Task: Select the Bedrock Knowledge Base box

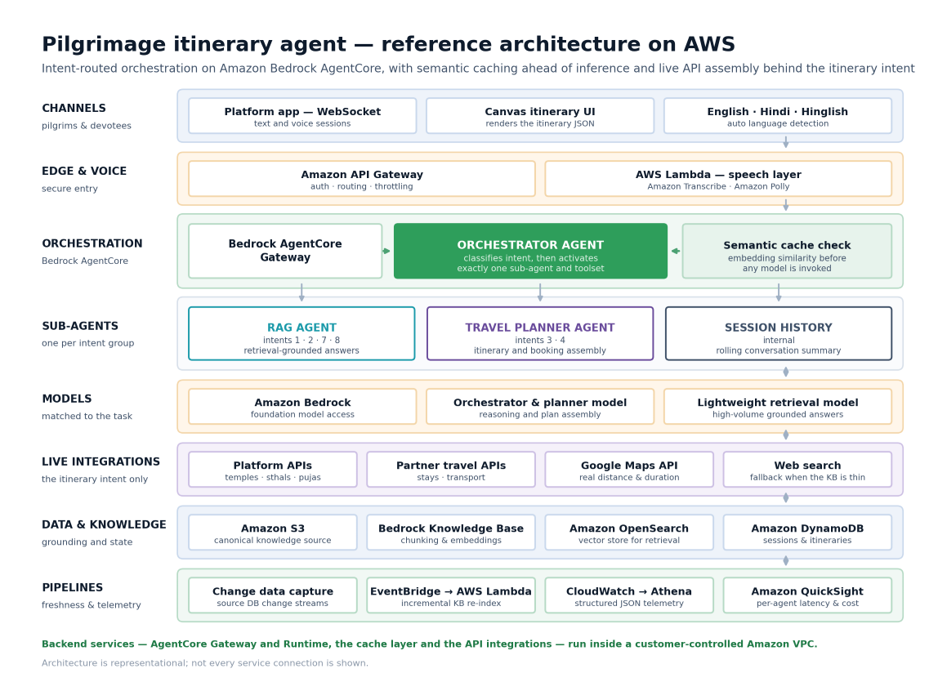Action: pyautogui.click(x=451, y=532)
